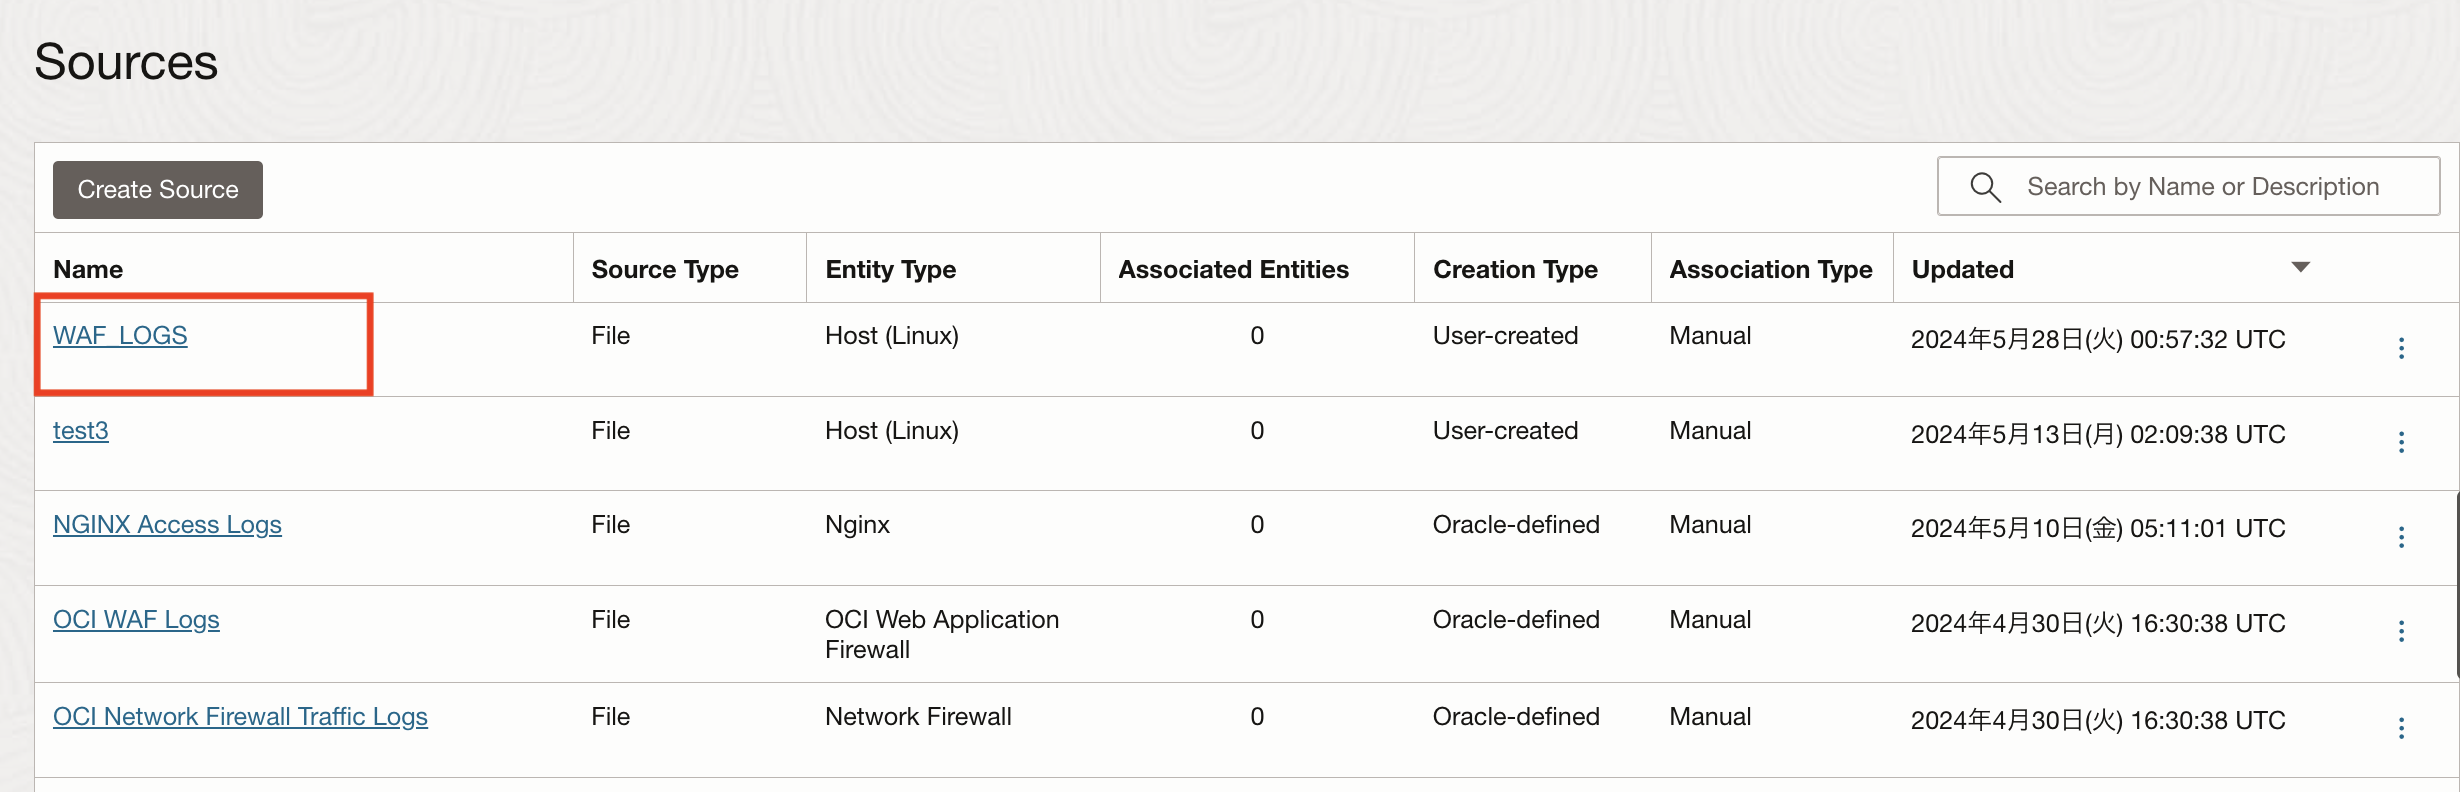Click the magnifying glass search icon

1984,187
